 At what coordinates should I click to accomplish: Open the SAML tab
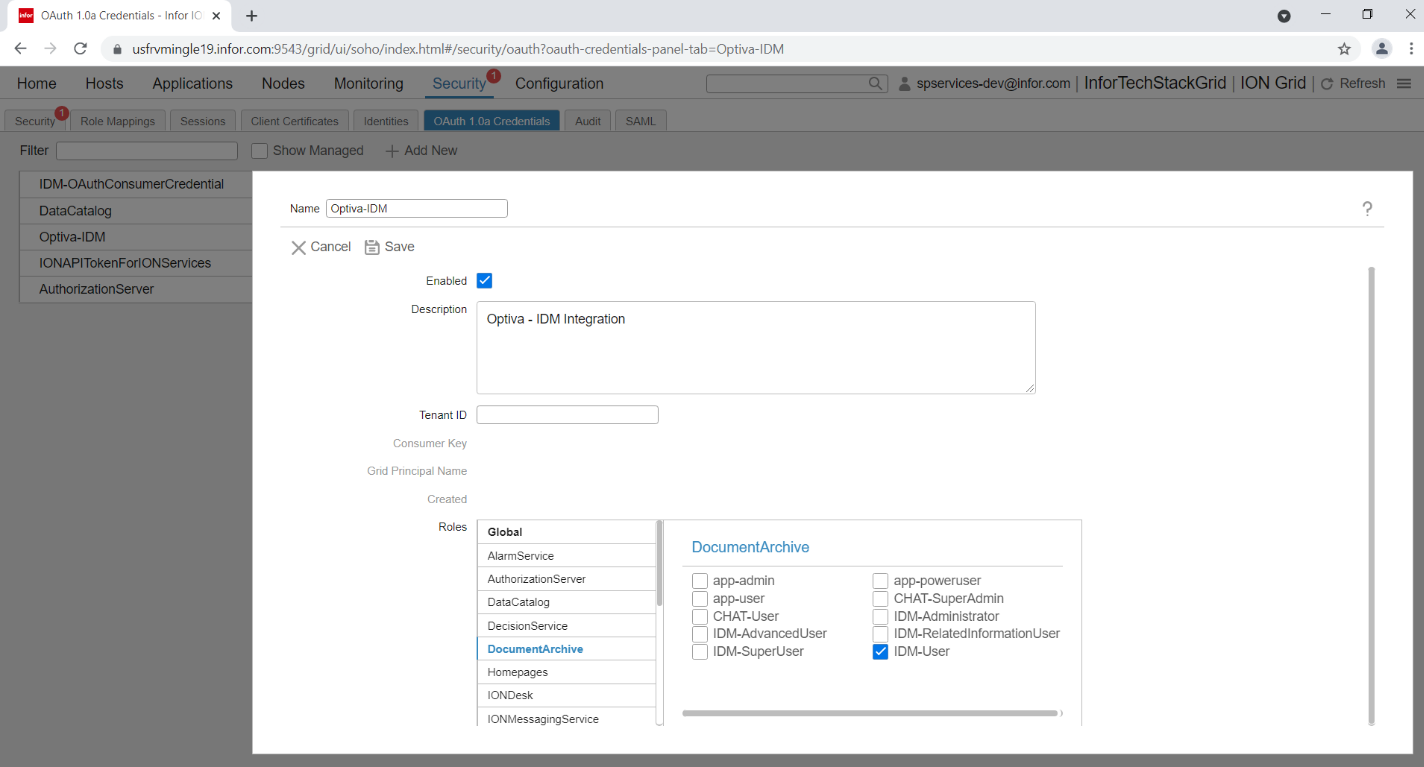tap(640, 119)
